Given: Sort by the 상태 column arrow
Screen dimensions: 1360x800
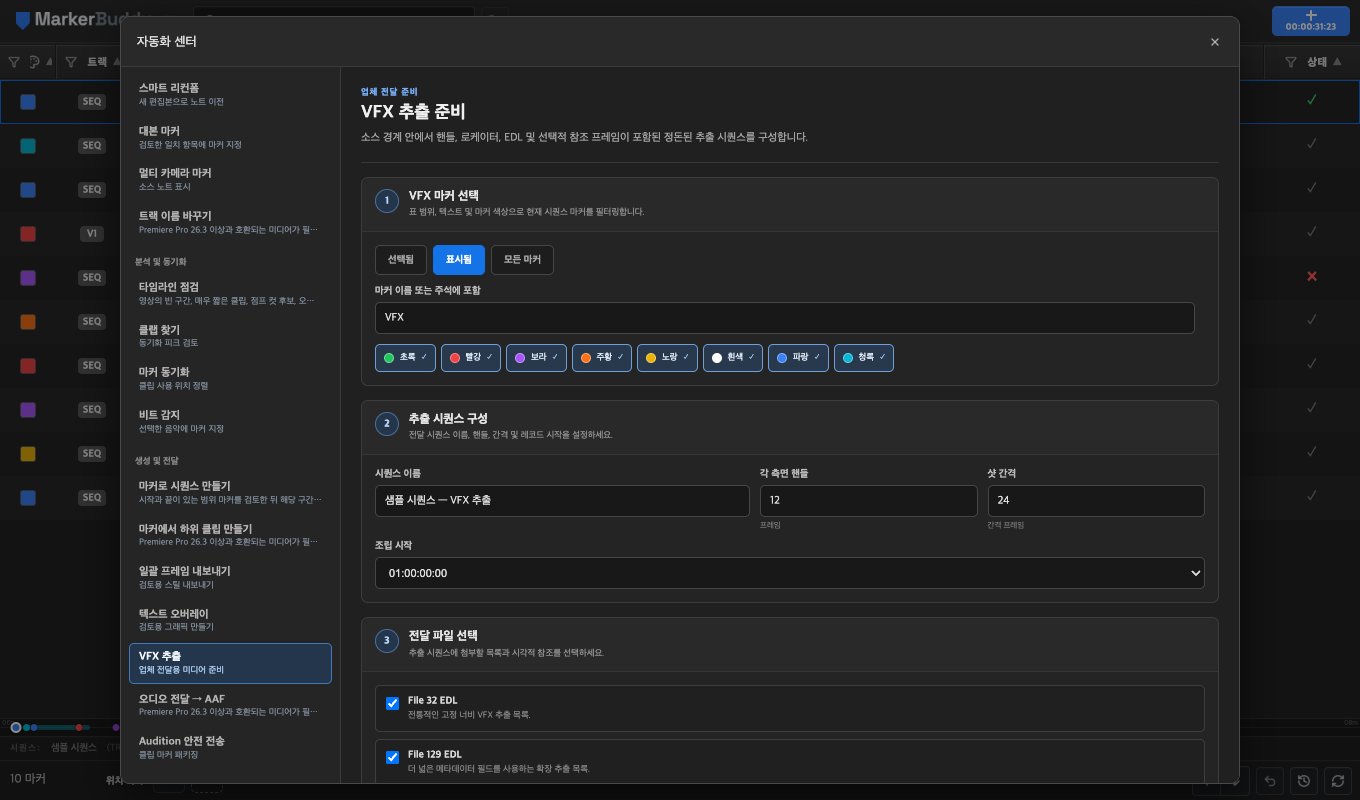Looking at the screenshot, I should click(1338, 62).
